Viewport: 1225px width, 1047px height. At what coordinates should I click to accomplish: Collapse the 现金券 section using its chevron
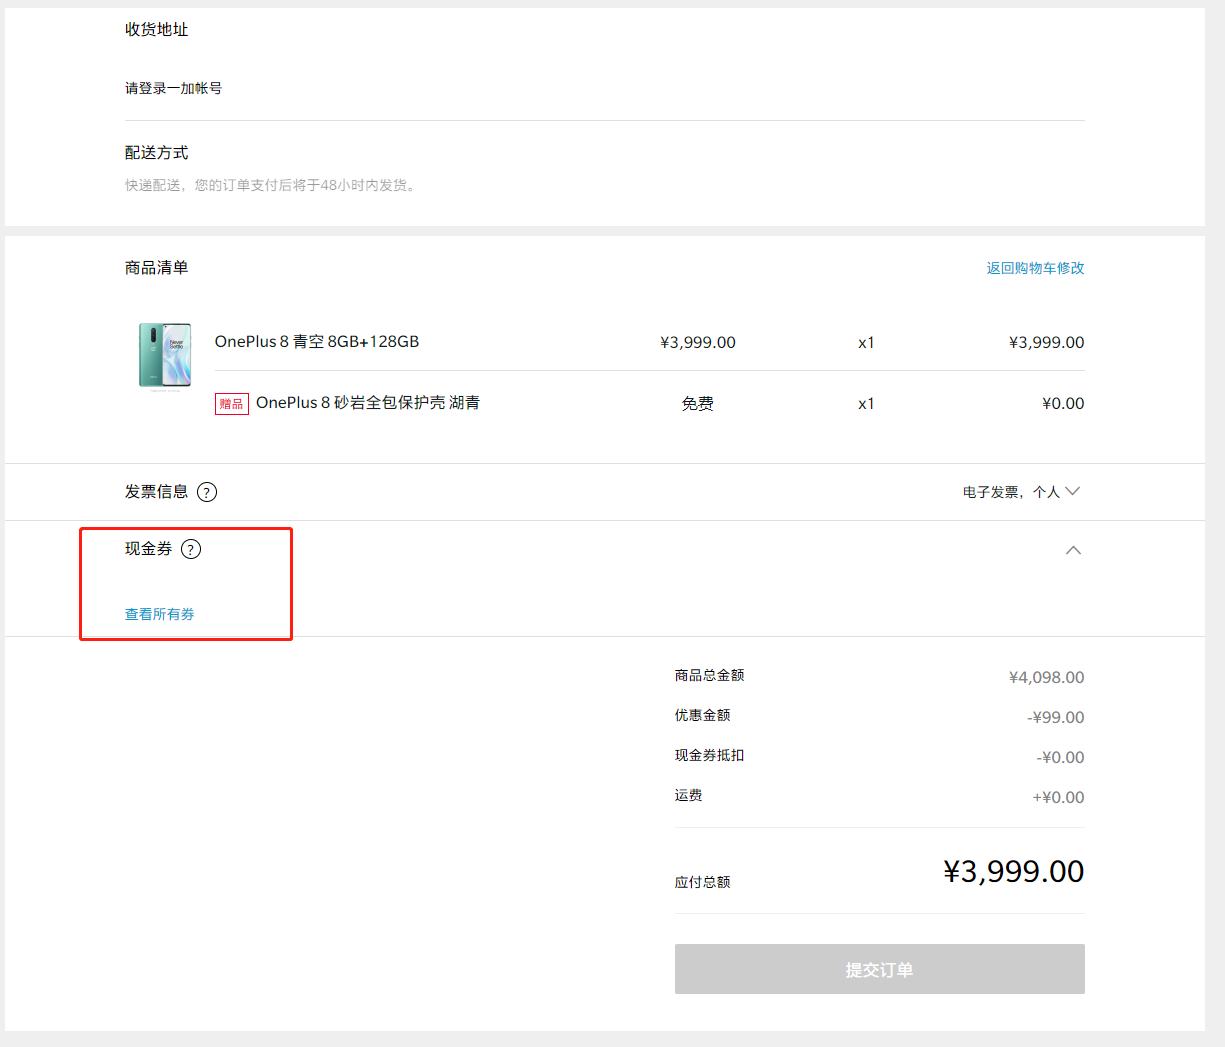click(1073, 550)
